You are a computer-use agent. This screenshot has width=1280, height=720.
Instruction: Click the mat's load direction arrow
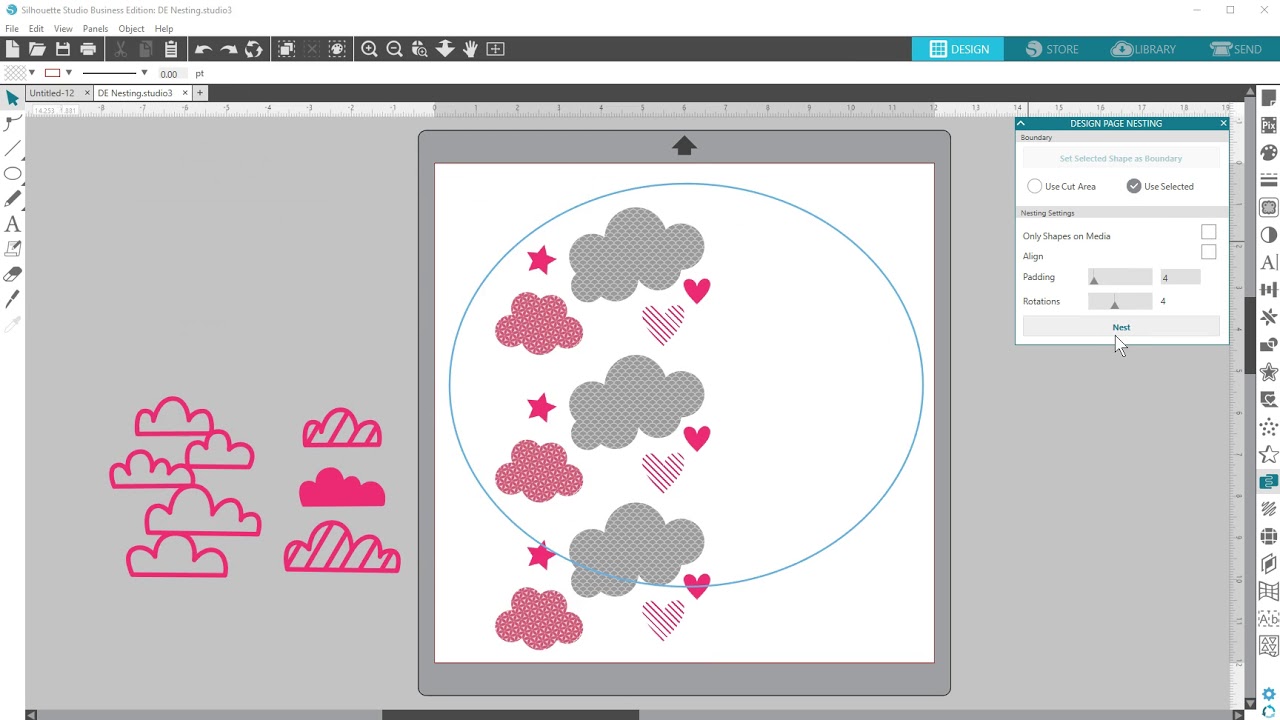click(684, 146)
